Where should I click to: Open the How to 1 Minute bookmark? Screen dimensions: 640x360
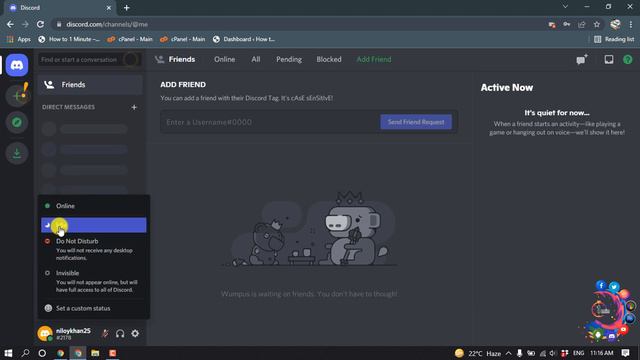click(x=69, y=39)
